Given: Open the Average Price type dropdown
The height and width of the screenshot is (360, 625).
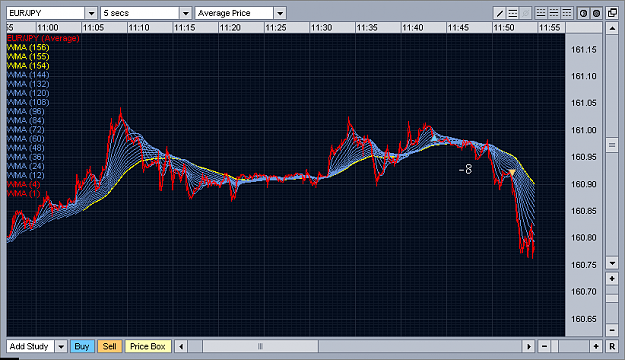Looking at the screenshot, I should 280,13.
